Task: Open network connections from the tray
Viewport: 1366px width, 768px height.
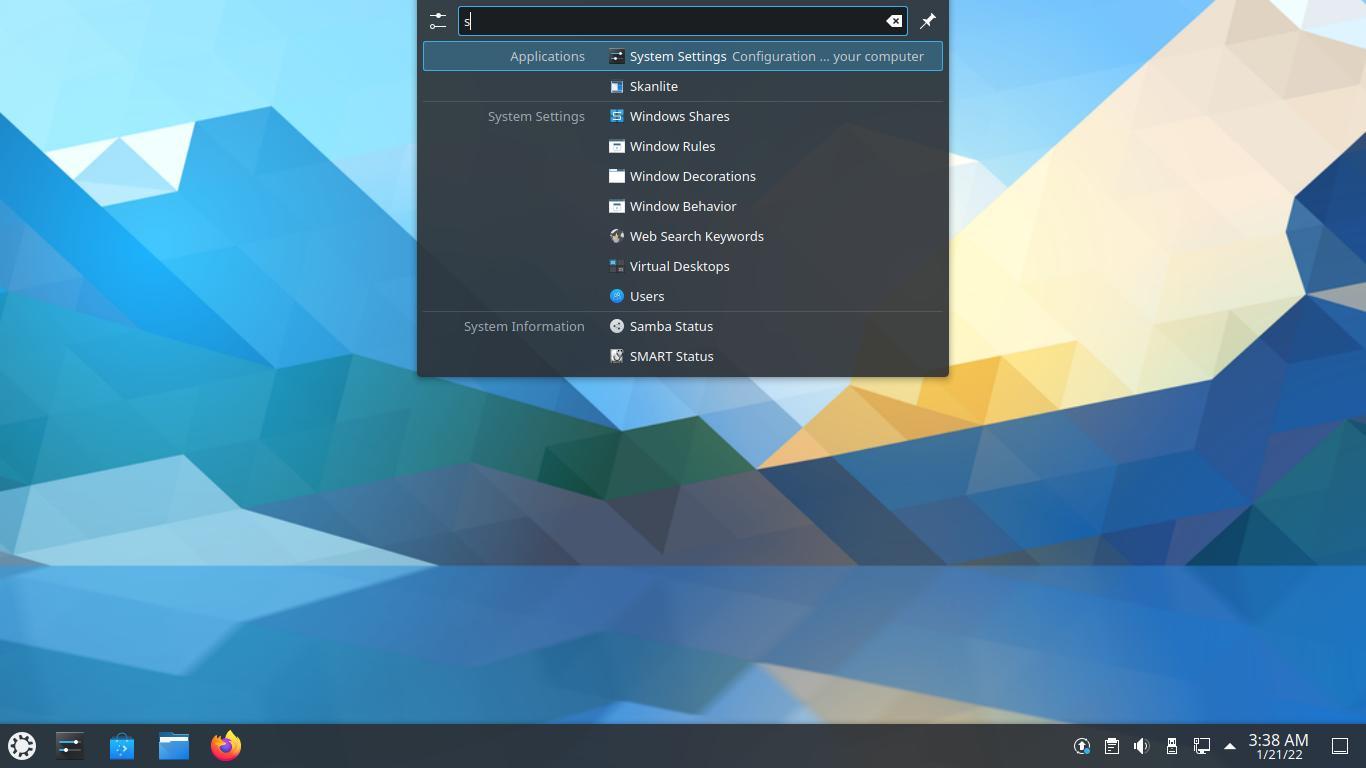Action: pos(1200,745)
